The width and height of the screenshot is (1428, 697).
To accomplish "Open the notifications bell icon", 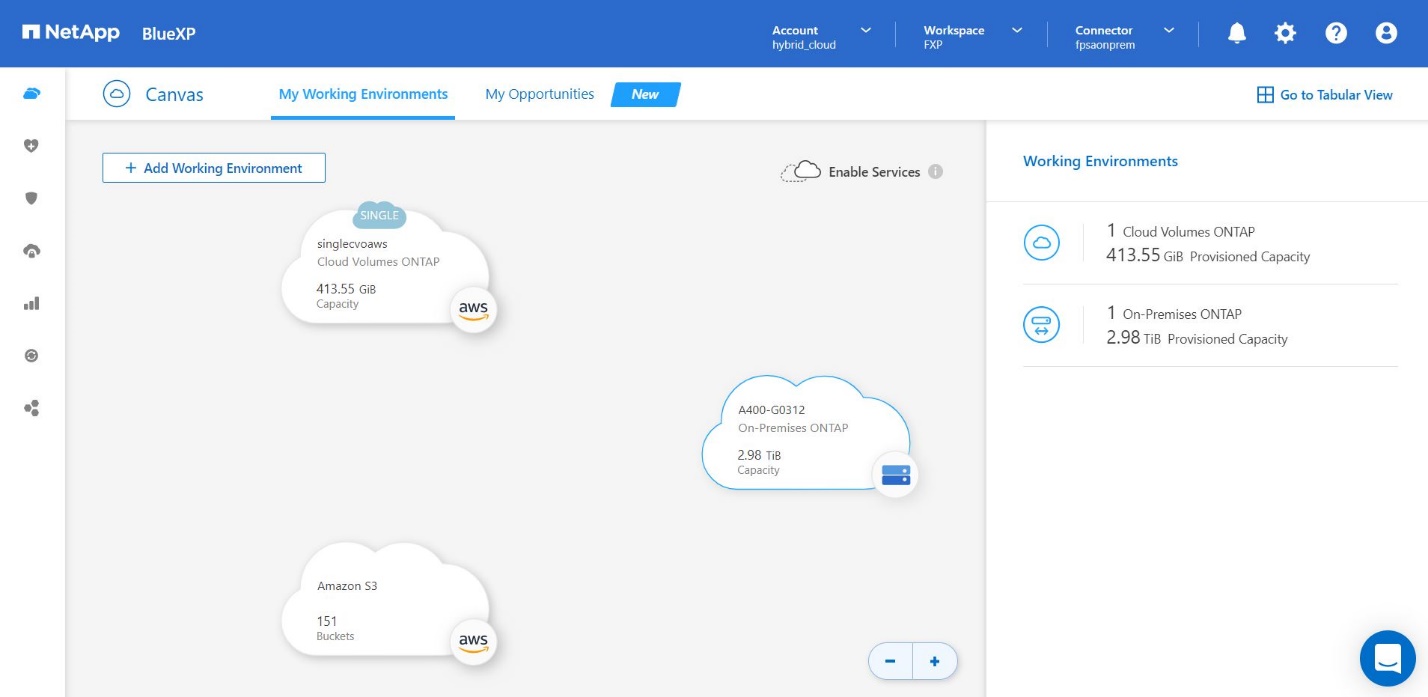I will pos(1237,33).
